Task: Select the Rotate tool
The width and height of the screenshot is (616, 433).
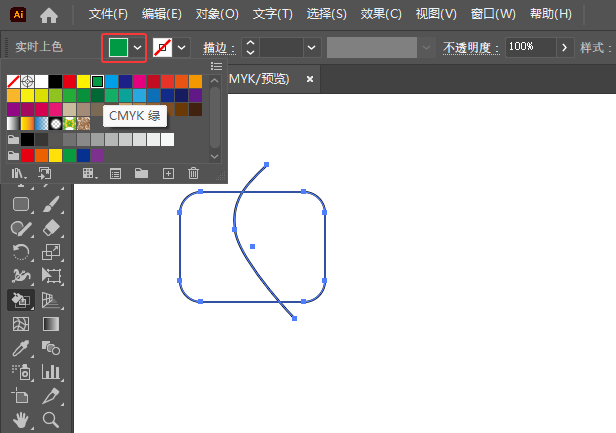Action: click(21, 252)
